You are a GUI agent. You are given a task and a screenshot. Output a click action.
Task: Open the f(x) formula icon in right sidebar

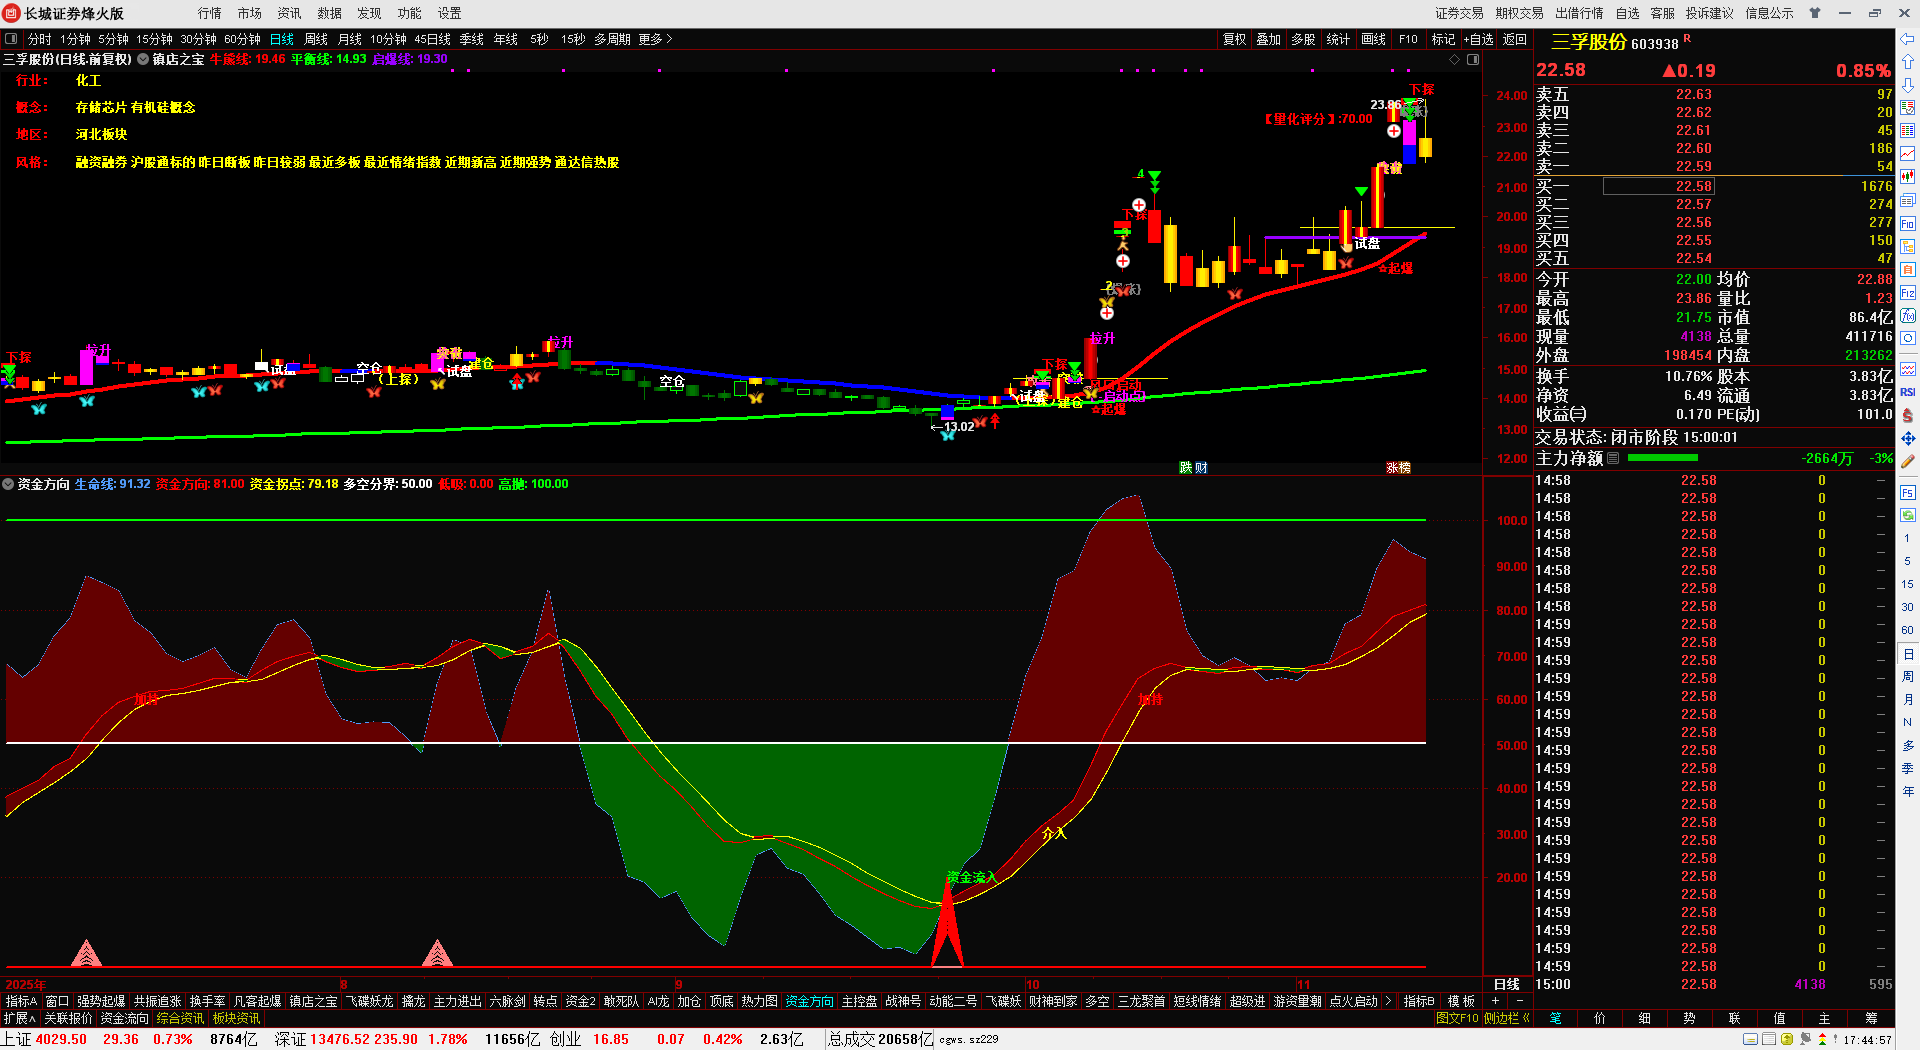click(1908, 316)
